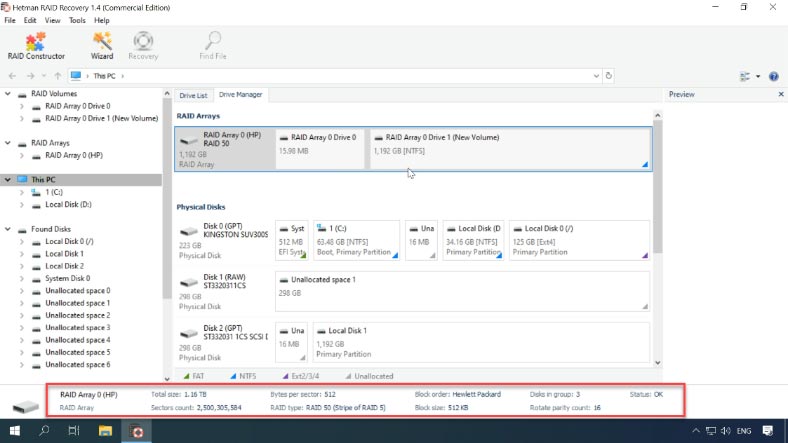Open address bar history dropdown

596,76
